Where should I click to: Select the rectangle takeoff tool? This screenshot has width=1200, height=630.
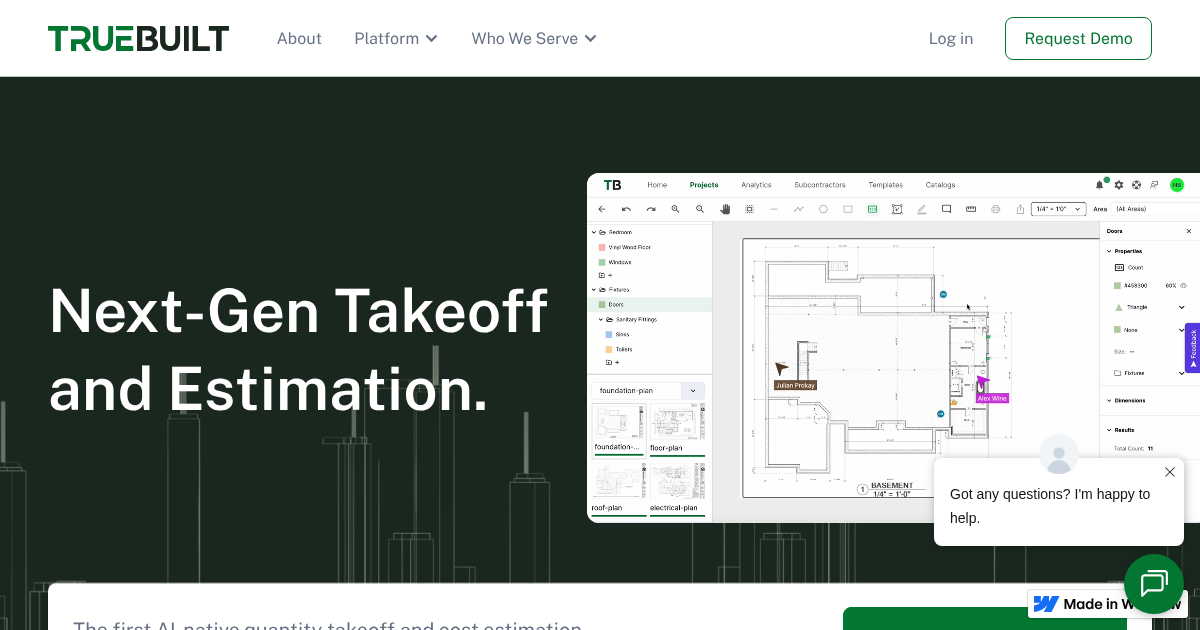click(x=847, y=209)
